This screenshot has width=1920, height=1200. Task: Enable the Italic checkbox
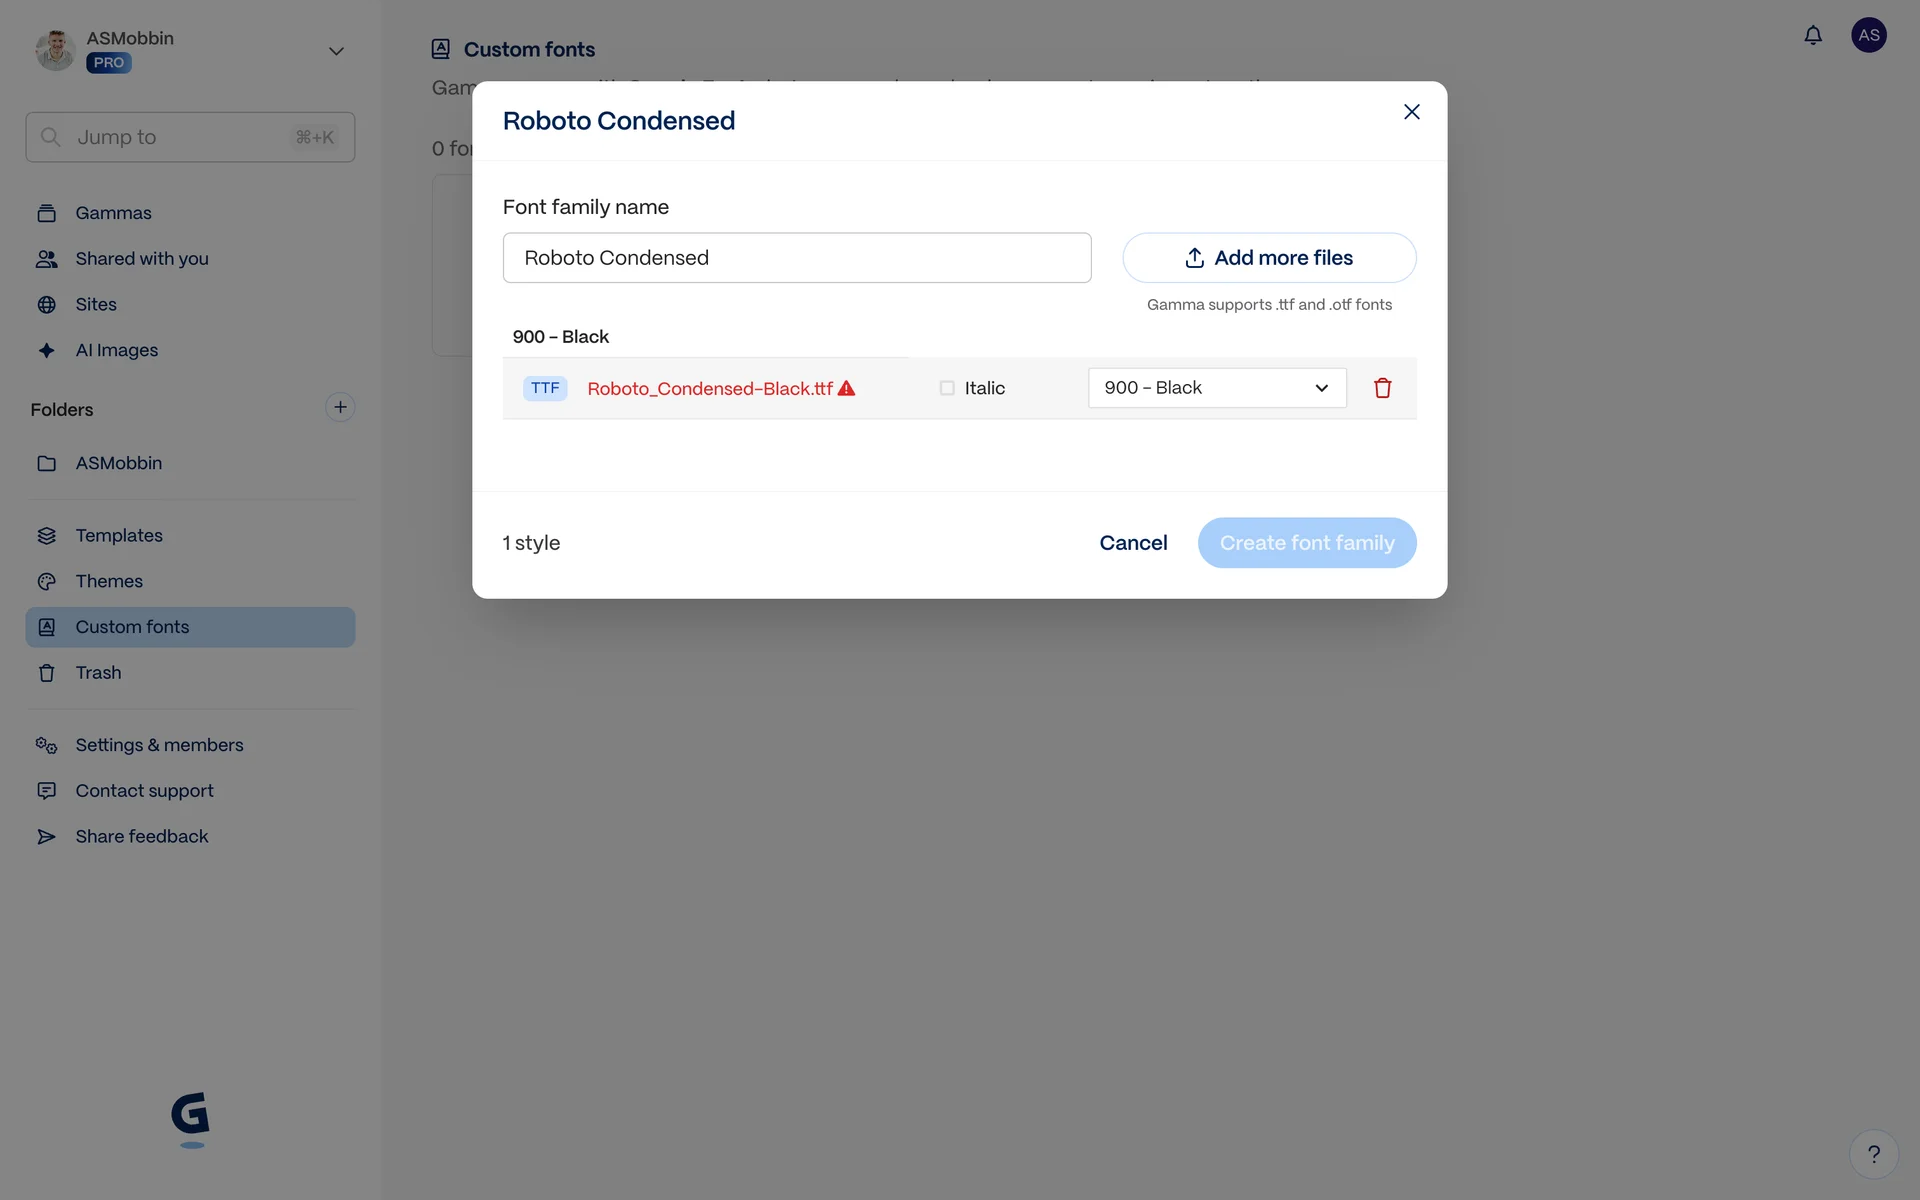pos(947,388)
